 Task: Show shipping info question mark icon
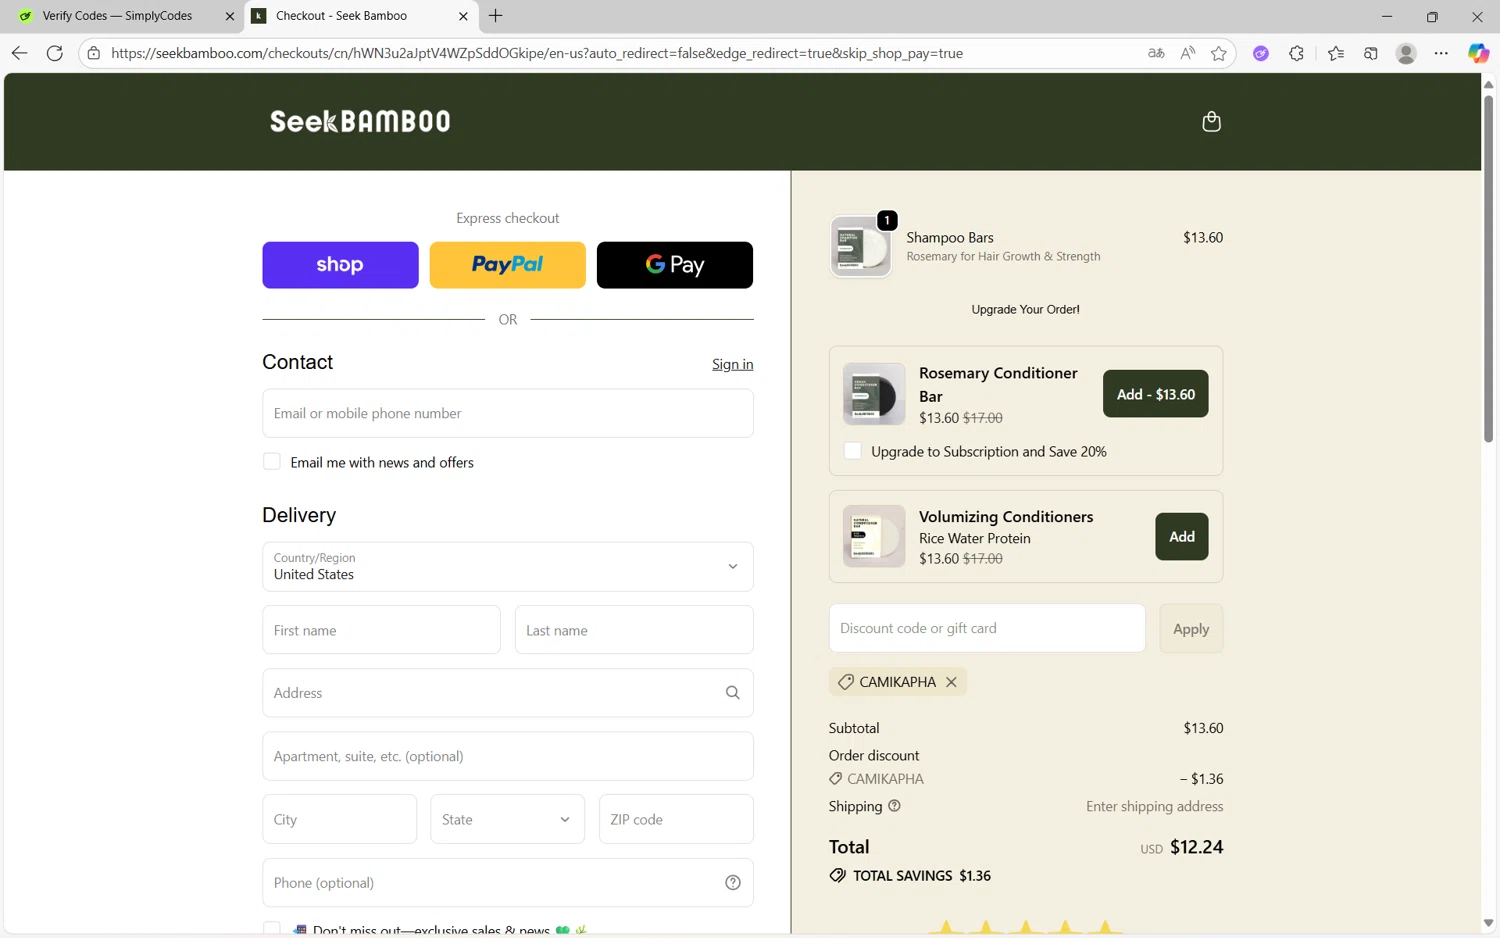tap(894, 806)
